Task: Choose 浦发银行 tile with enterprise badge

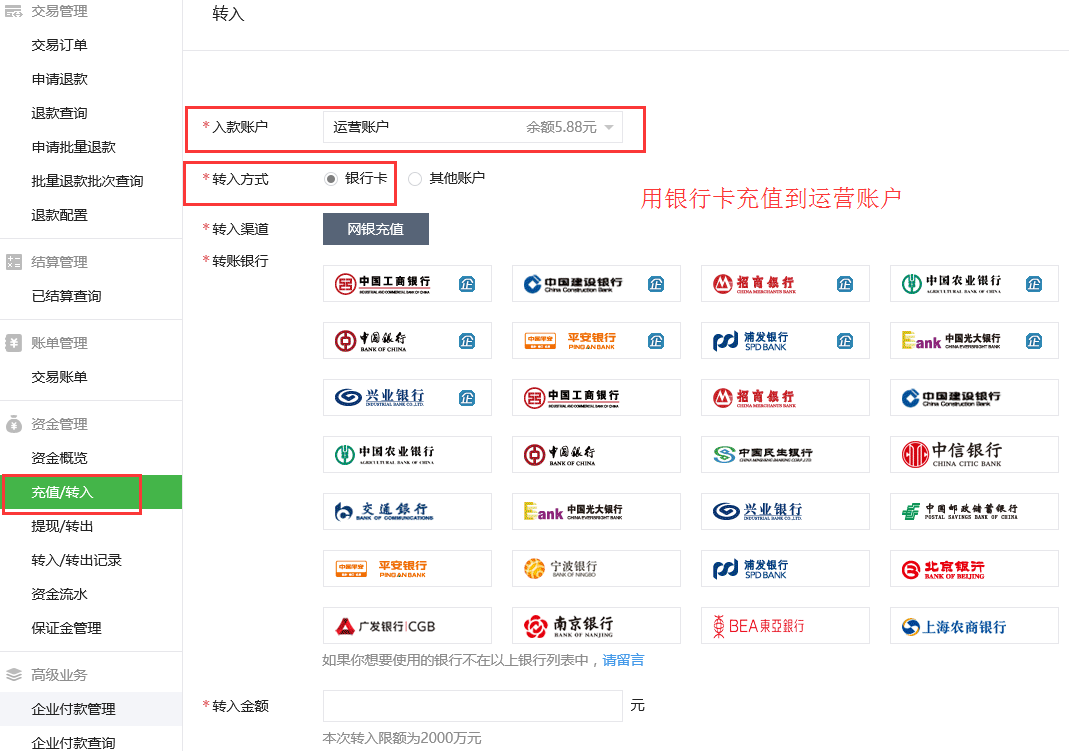Action: [785, 341]
